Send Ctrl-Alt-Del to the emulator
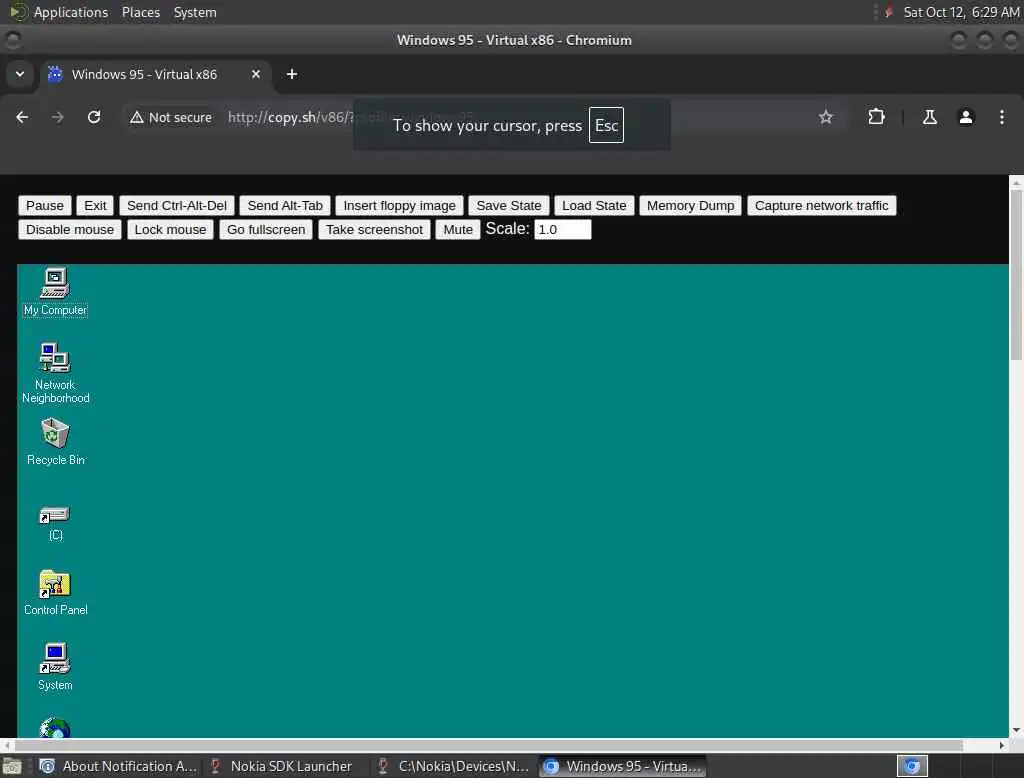This screenshot has height=778, width=1024. [177, 206]
